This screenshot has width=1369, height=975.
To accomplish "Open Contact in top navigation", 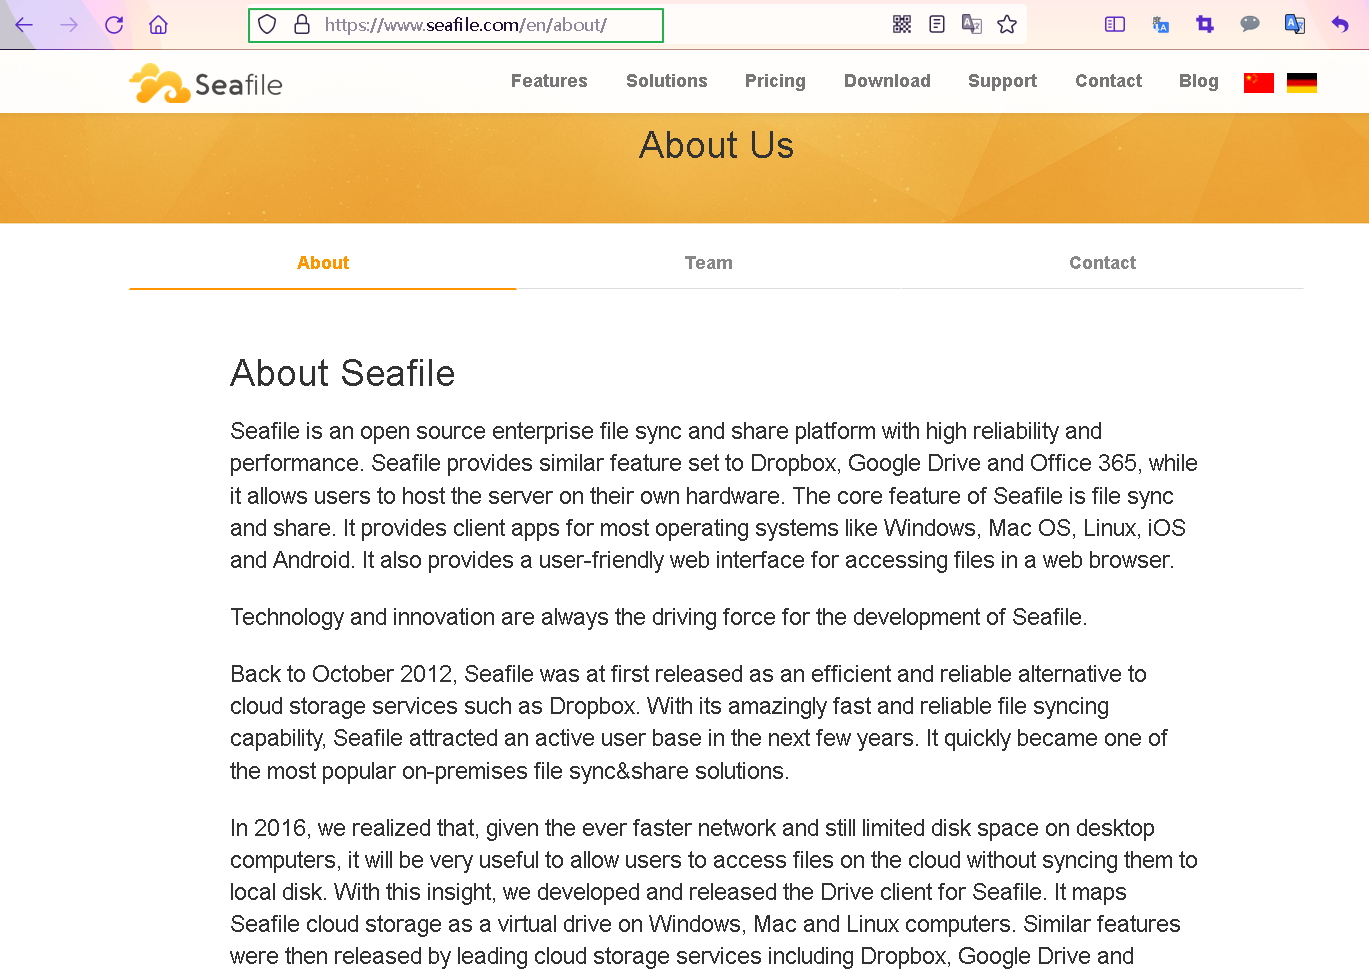I will click(1108, 81).
